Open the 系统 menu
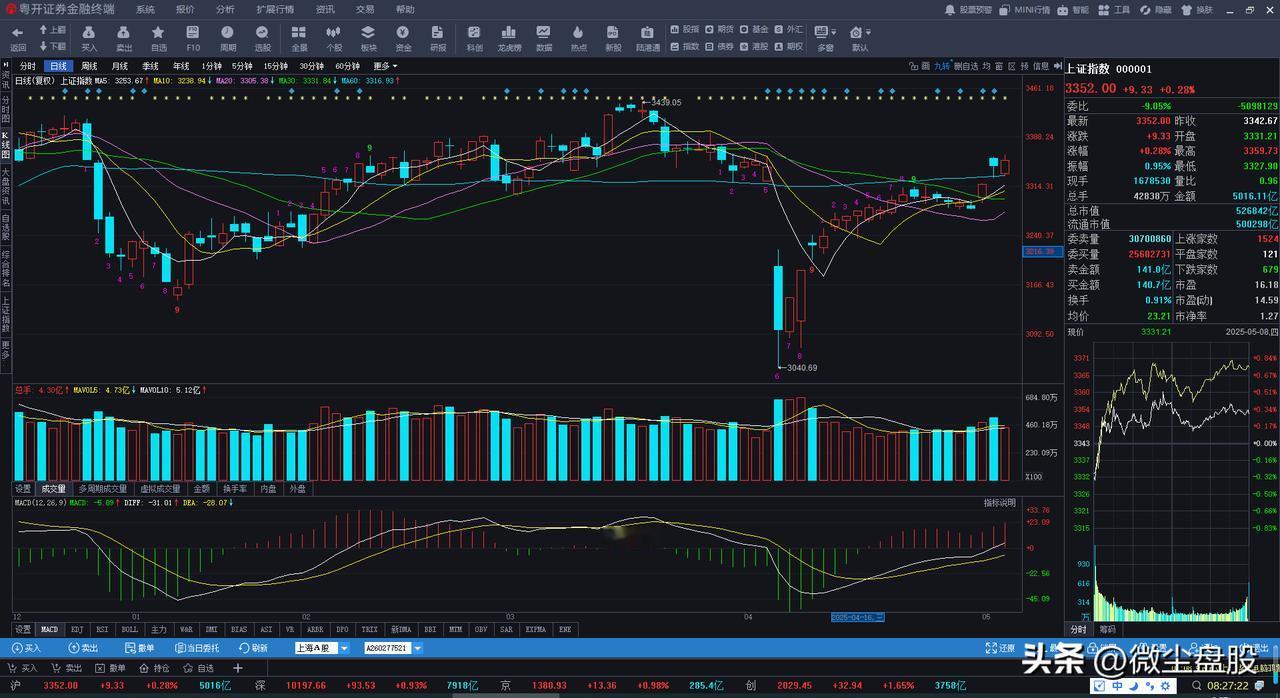The width and height of the screenshot is (1280, 698). [146, 9]
